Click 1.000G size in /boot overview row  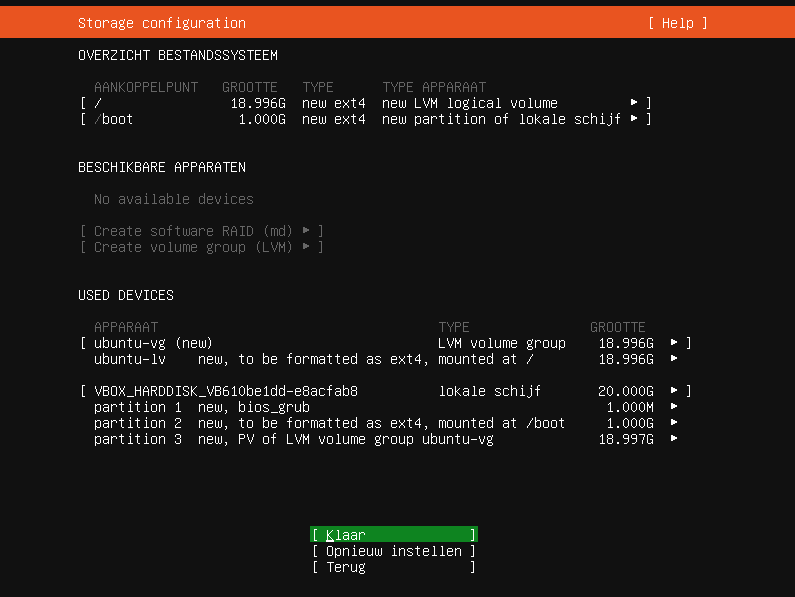click(x=262, y=119)
